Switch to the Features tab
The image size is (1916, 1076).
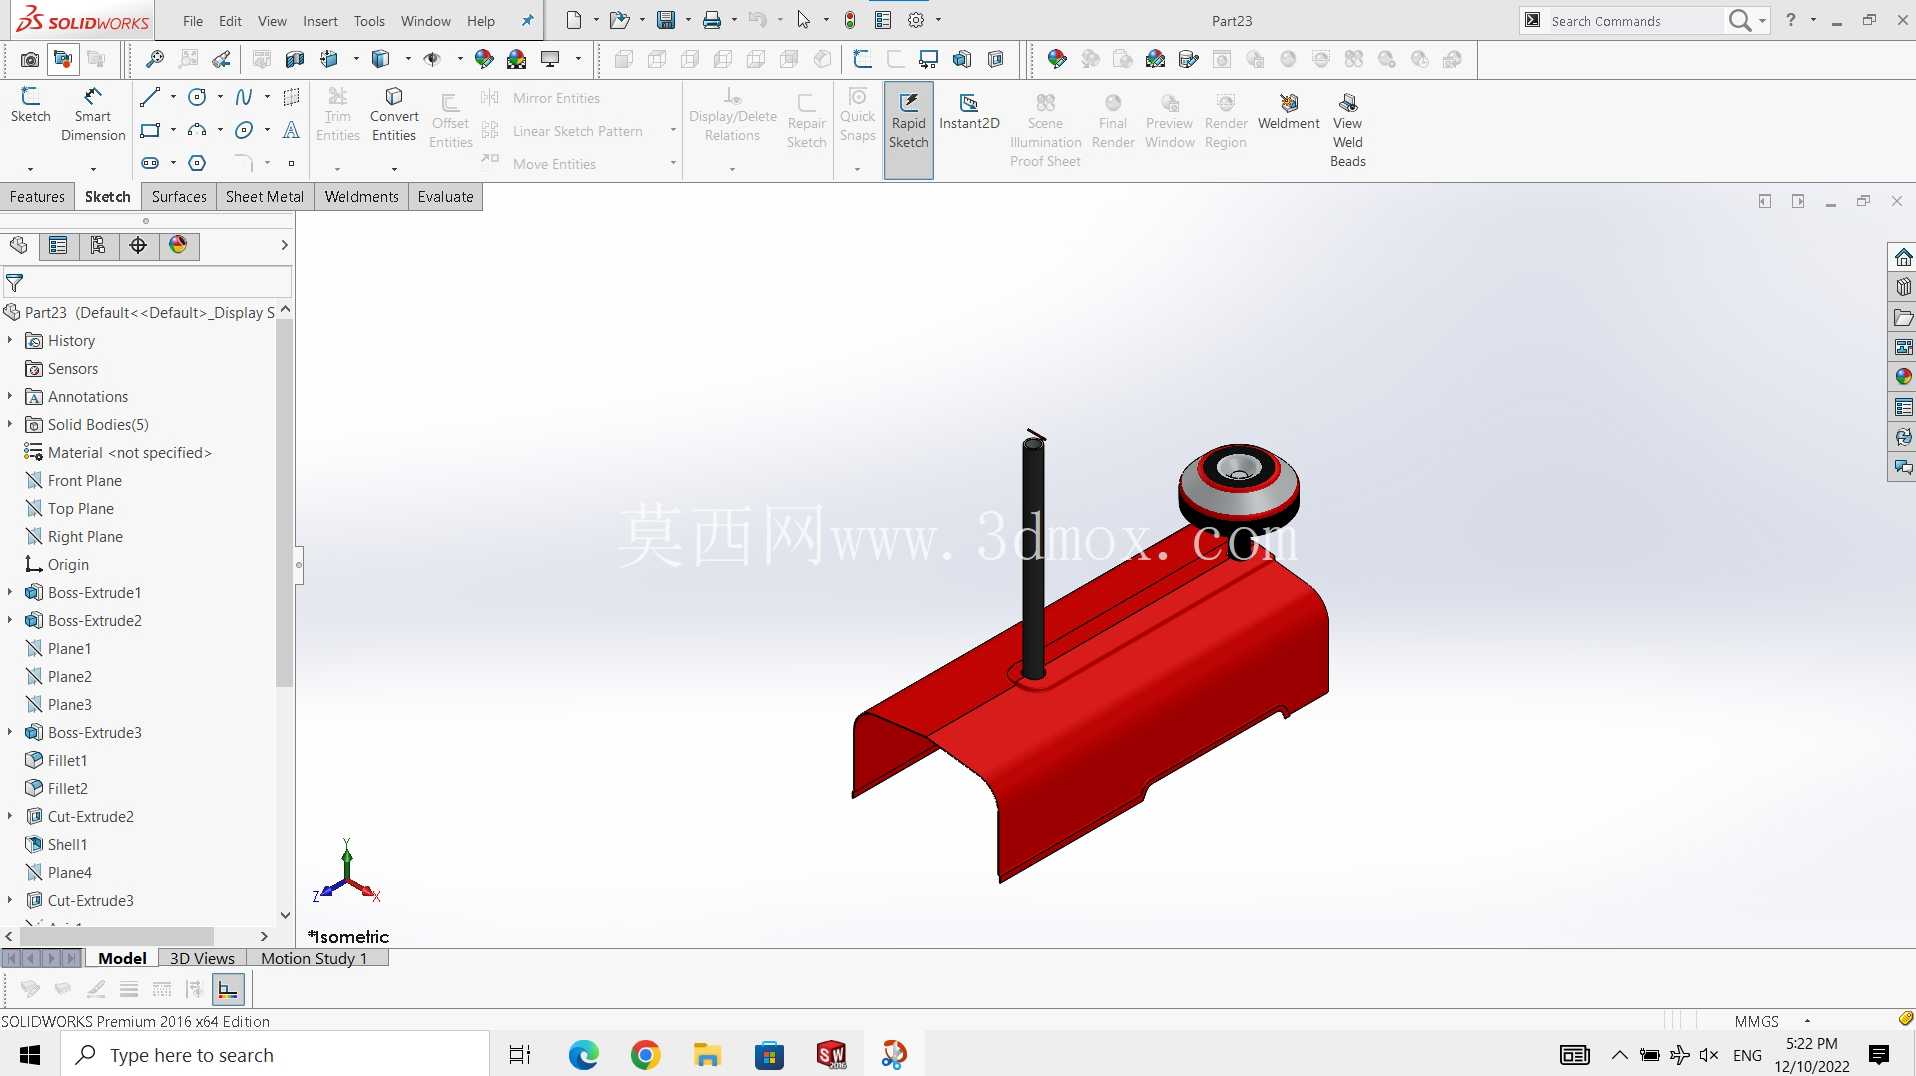37,197
